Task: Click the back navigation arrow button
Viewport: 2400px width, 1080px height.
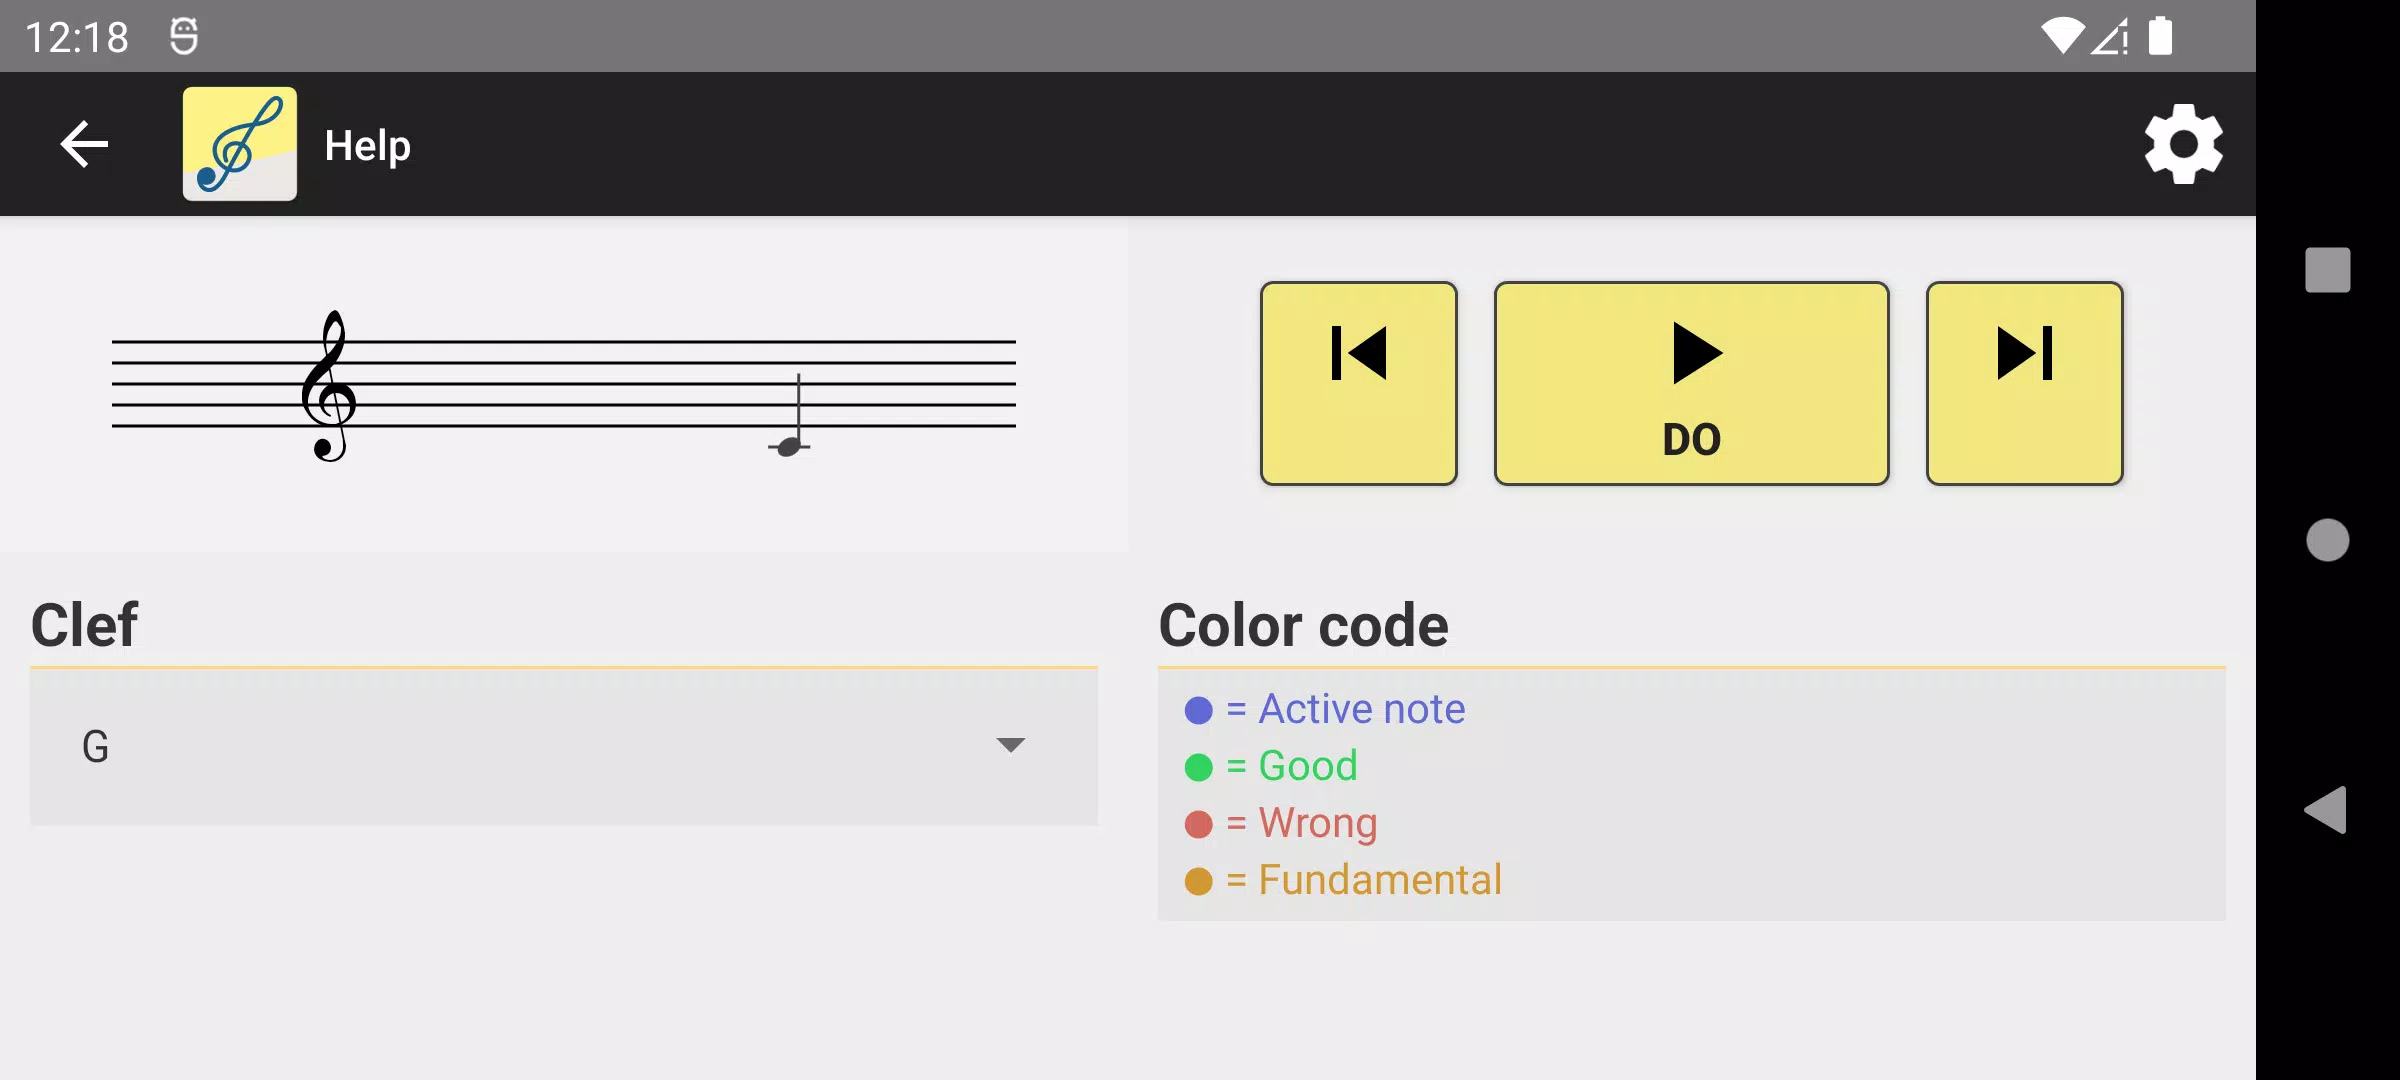Action: (x=84, y=144)
